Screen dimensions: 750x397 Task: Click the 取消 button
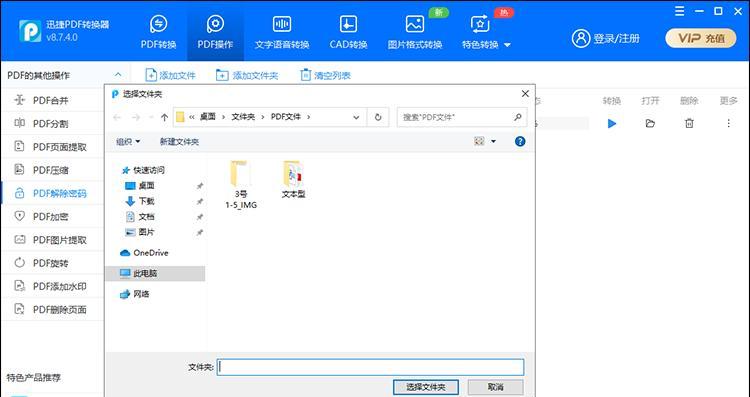(496, 387)
